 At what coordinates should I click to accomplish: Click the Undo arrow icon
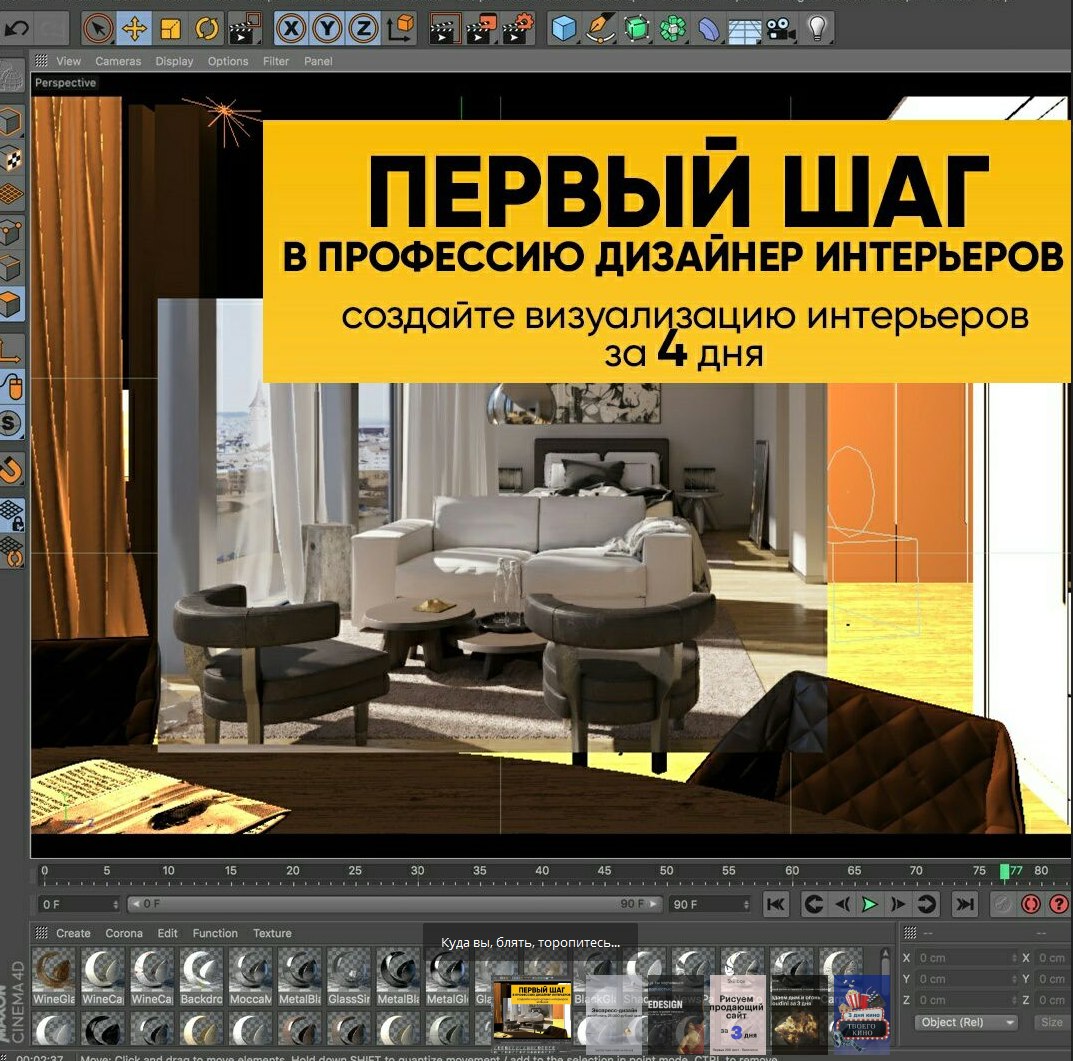coord(16,29)
